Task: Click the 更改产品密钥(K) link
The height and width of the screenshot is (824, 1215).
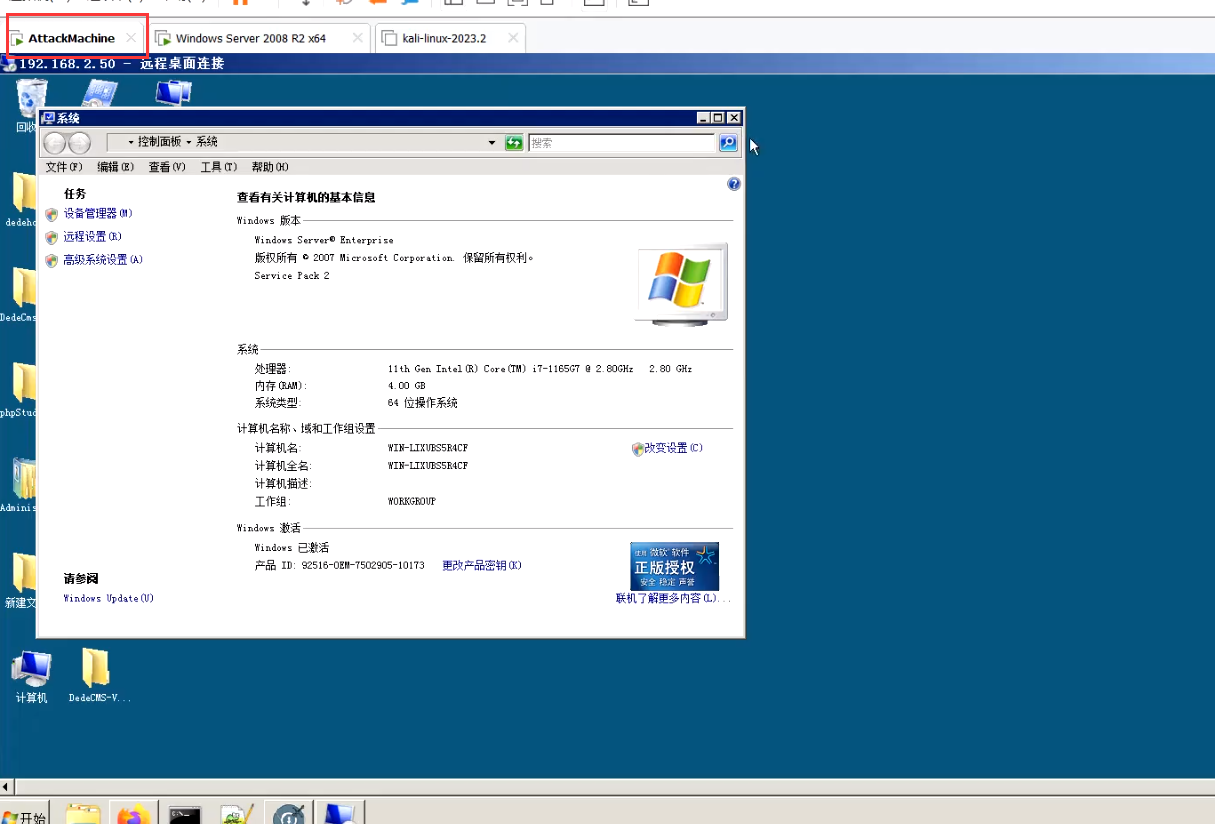Action: coord(482,566)
